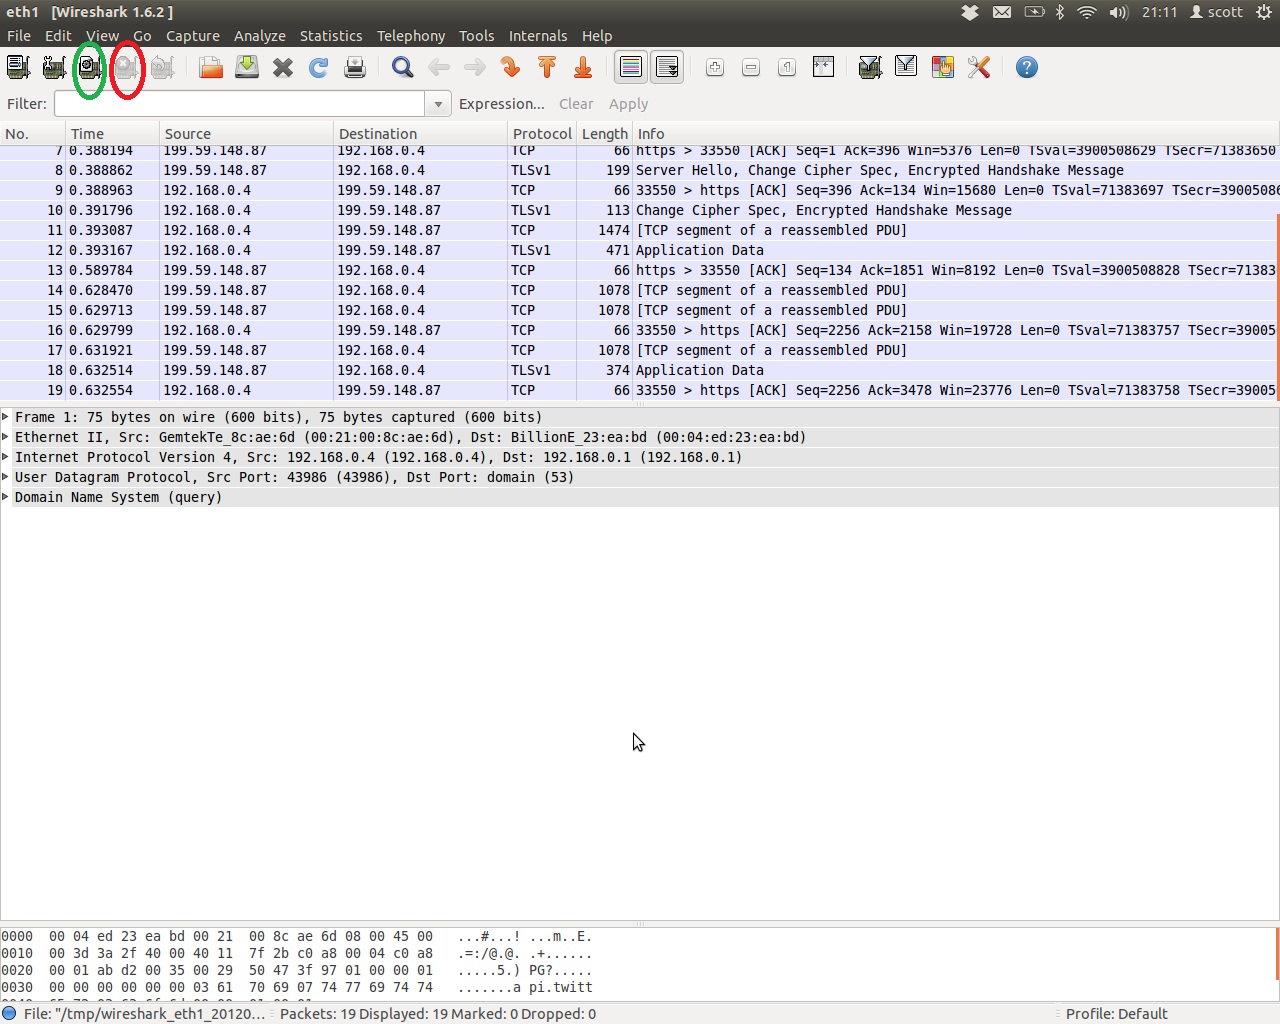Print packets with printer icon
This screenshot has width=1280, height=1024.
355,67
